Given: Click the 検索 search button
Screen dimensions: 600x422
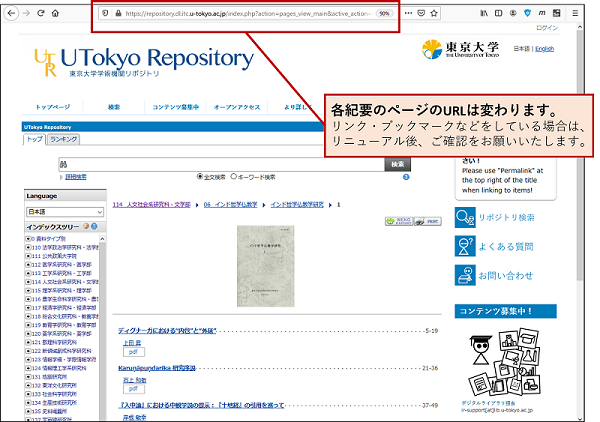Looking at the screenshot, I should tap(398, 164).
